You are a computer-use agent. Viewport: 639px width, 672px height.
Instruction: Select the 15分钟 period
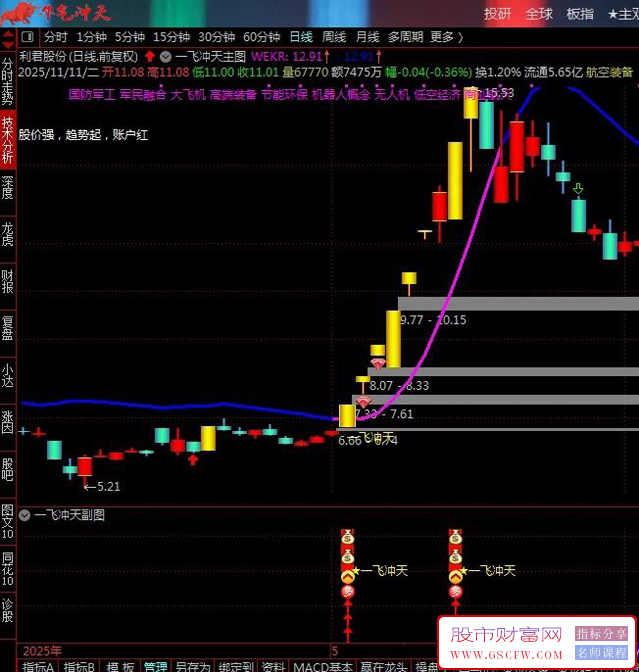tap(171, 37)
